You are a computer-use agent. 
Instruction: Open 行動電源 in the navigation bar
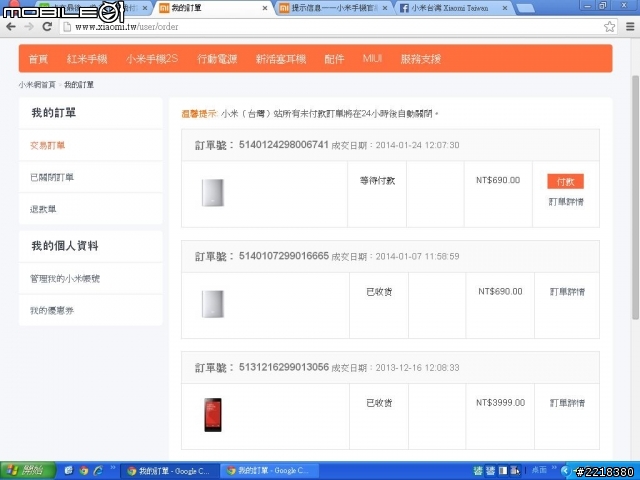(217, 59)
